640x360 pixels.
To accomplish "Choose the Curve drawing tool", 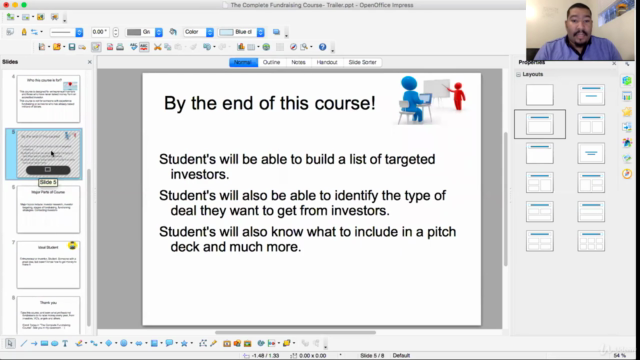I will click(x=79, y=343).
